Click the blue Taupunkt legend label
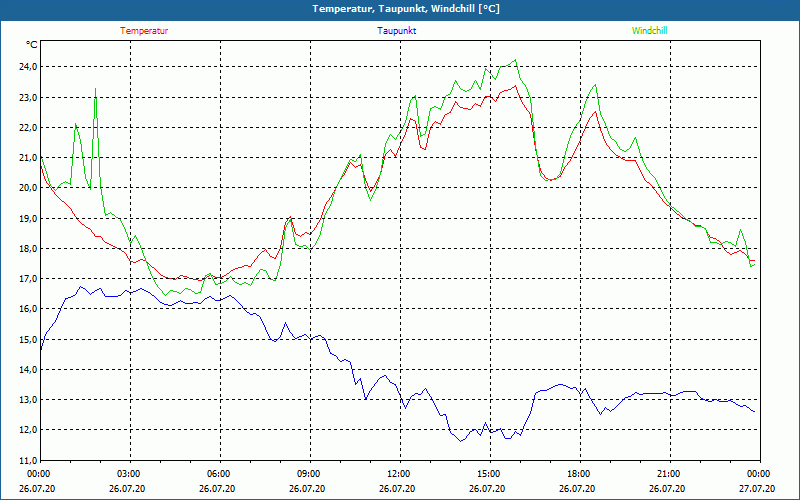 pos(396,31)
